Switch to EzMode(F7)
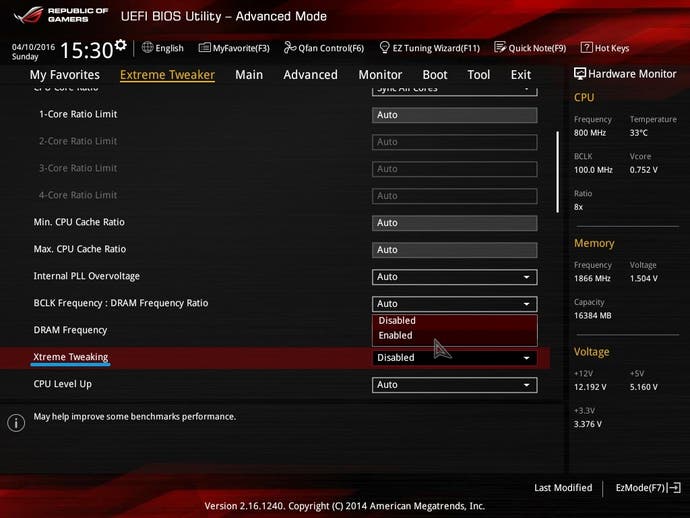Viewport: 690px width, 518px height. point(648,488)
